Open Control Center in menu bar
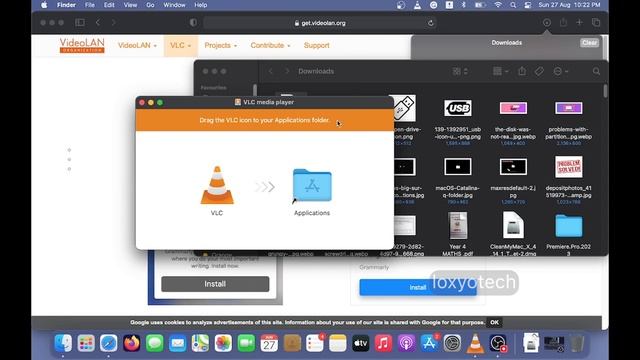This screenshot has height=360, width=640. (x=528, y=5)
